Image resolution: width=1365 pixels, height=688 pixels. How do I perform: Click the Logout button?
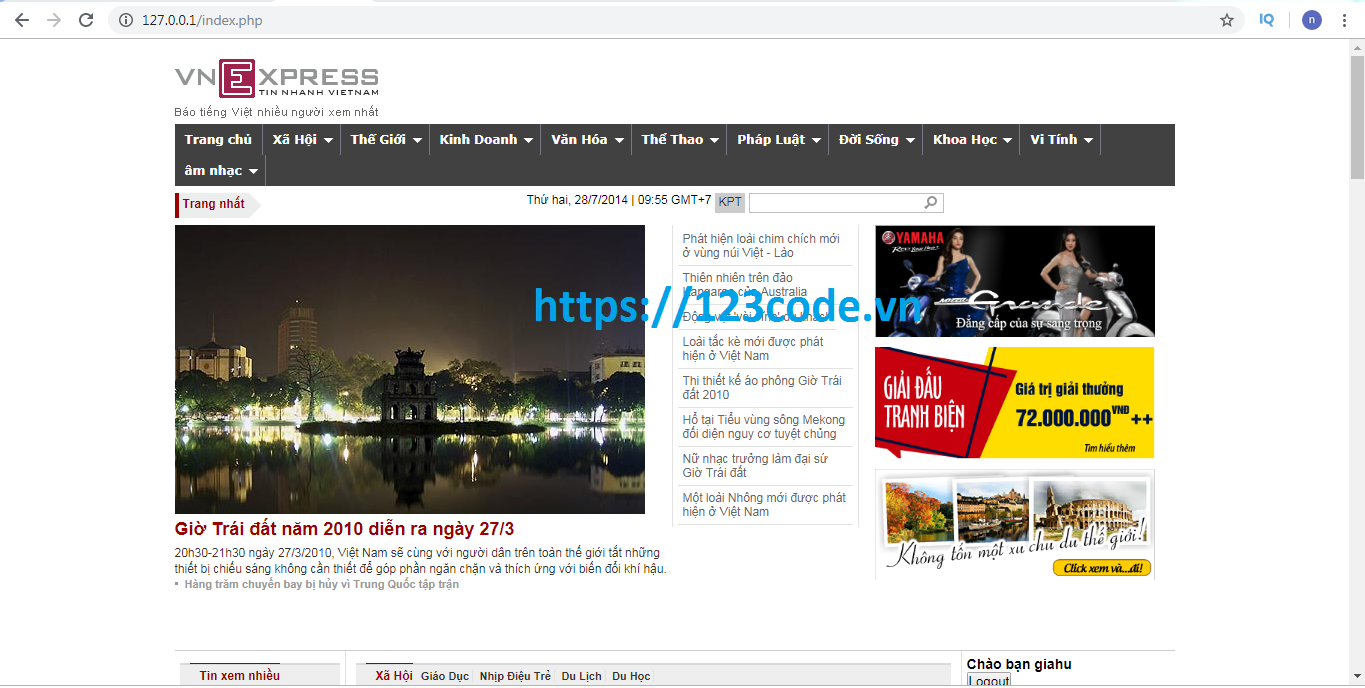[988, 682]
